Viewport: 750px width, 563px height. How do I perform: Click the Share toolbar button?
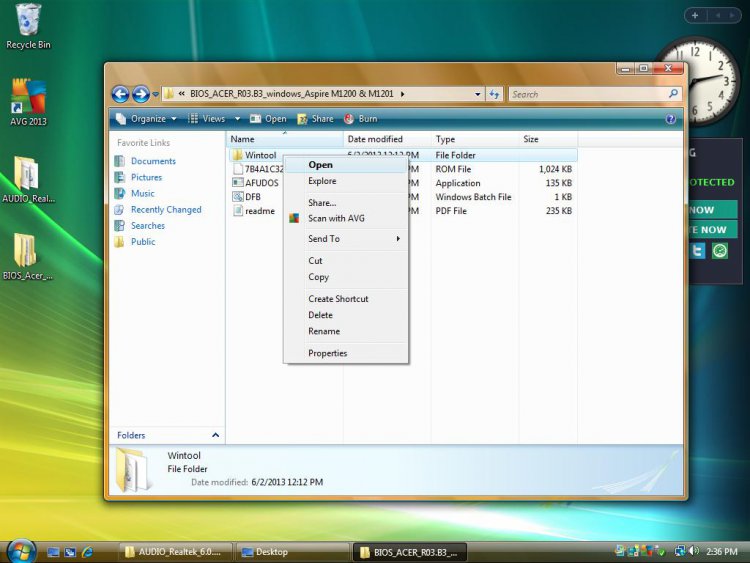315,119
